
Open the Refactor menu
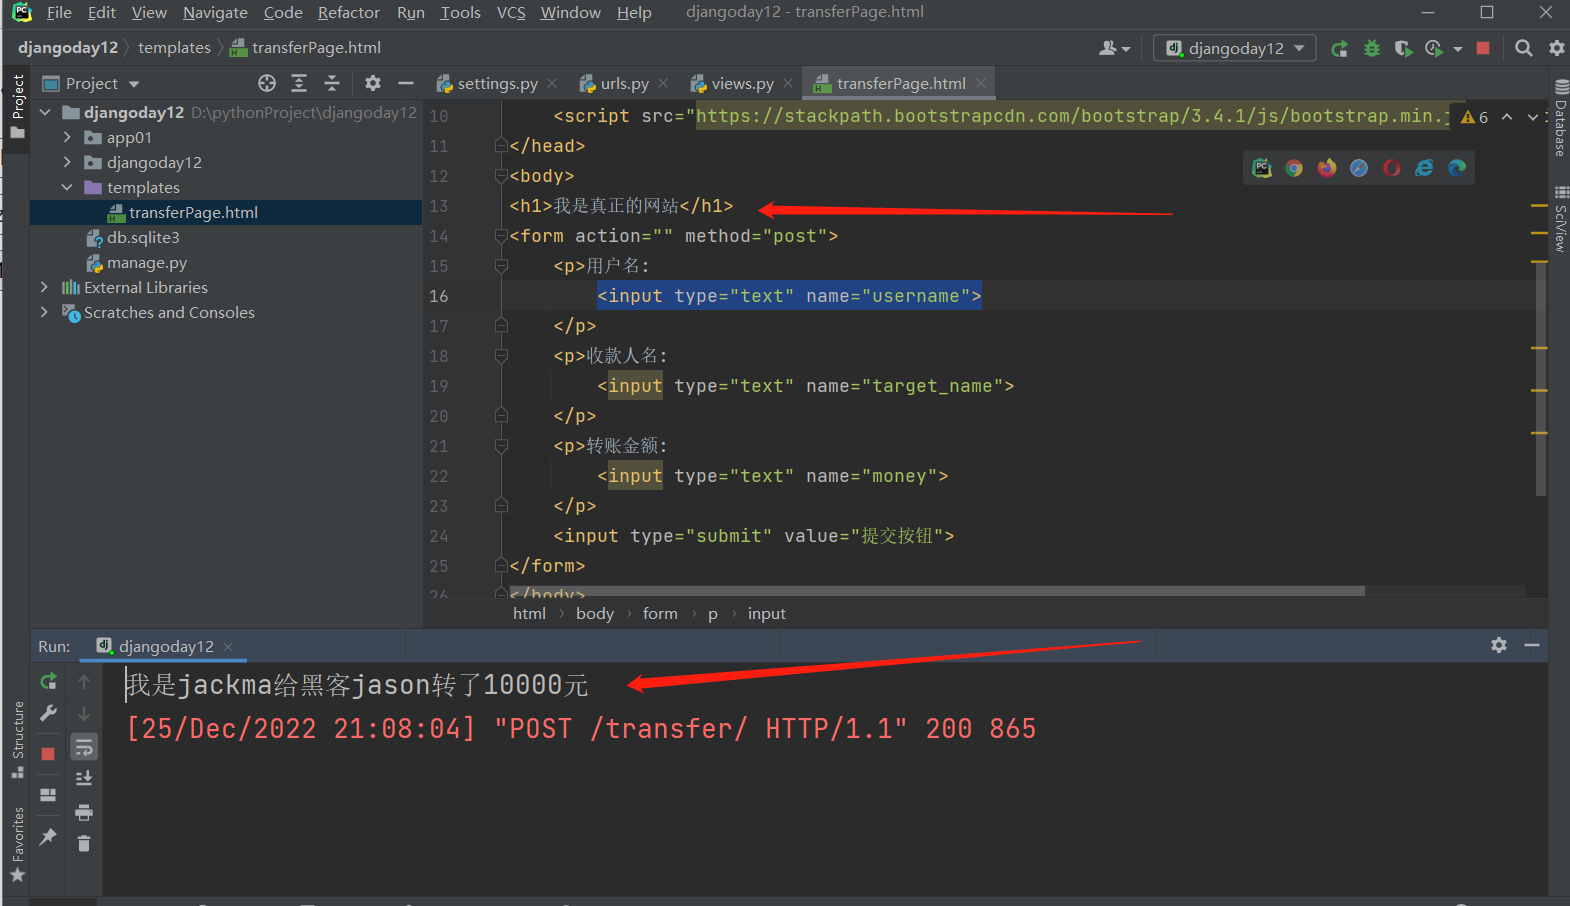[349, 13]
